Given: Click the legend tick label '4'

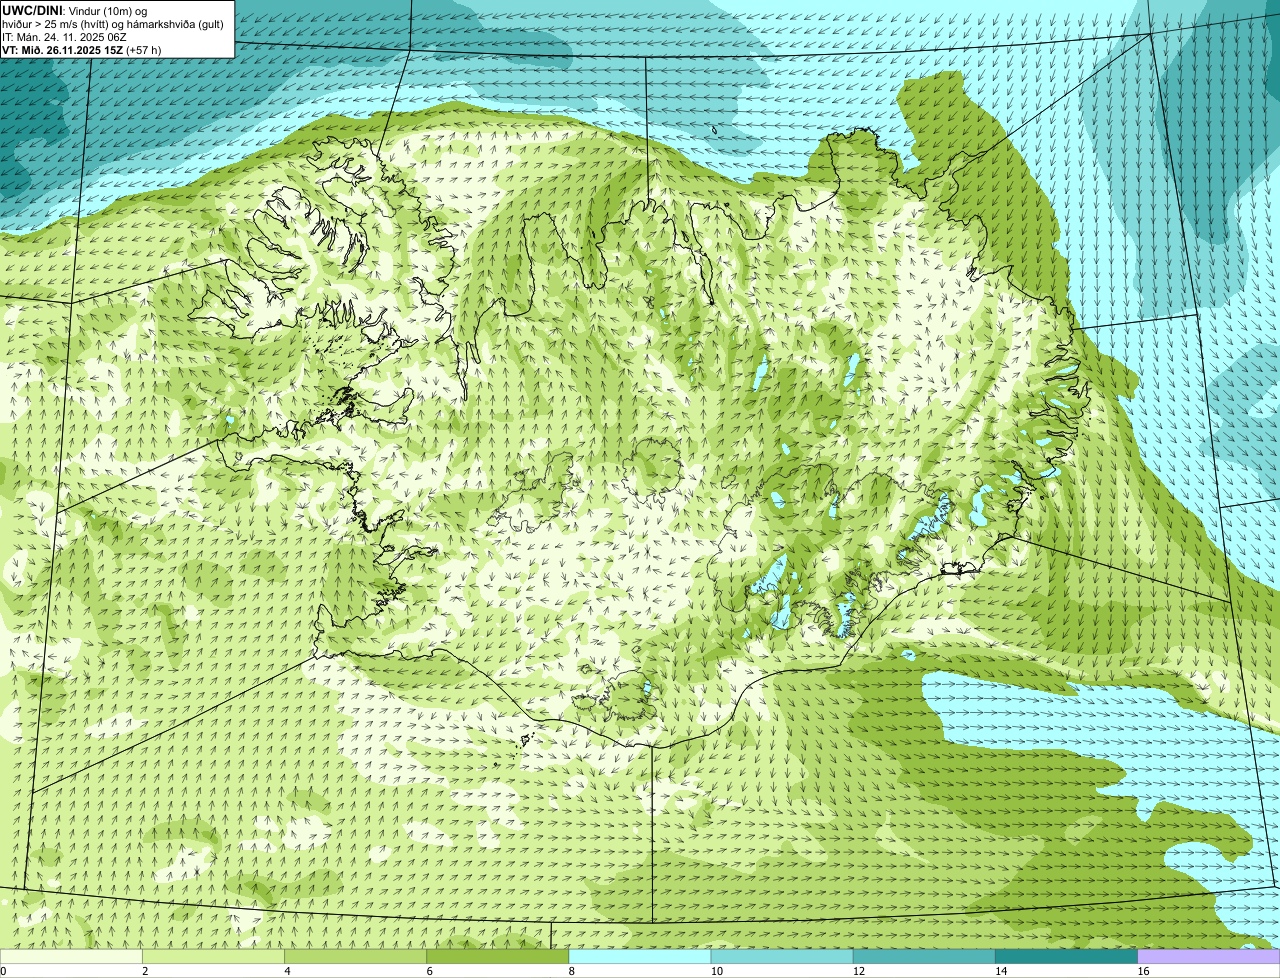Looking at the screenshot, I should [x=287, y=971].
